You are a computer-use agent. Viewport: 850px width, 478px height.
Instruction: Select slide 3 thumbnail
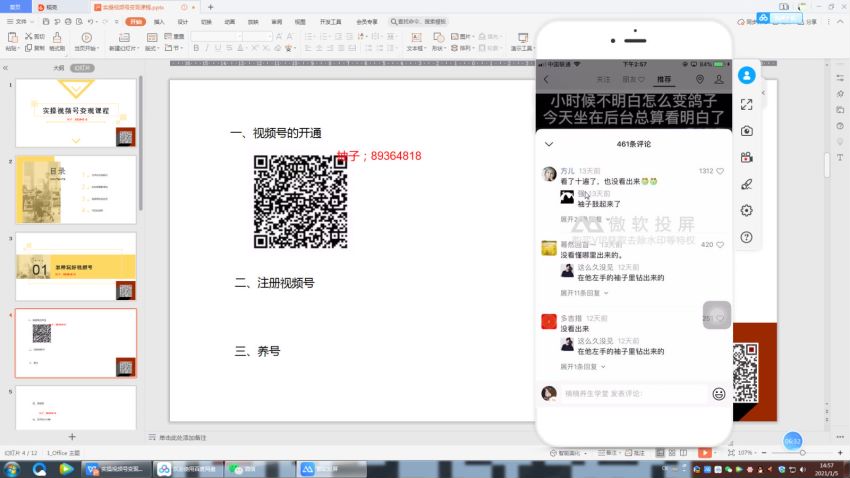(76, 267)
